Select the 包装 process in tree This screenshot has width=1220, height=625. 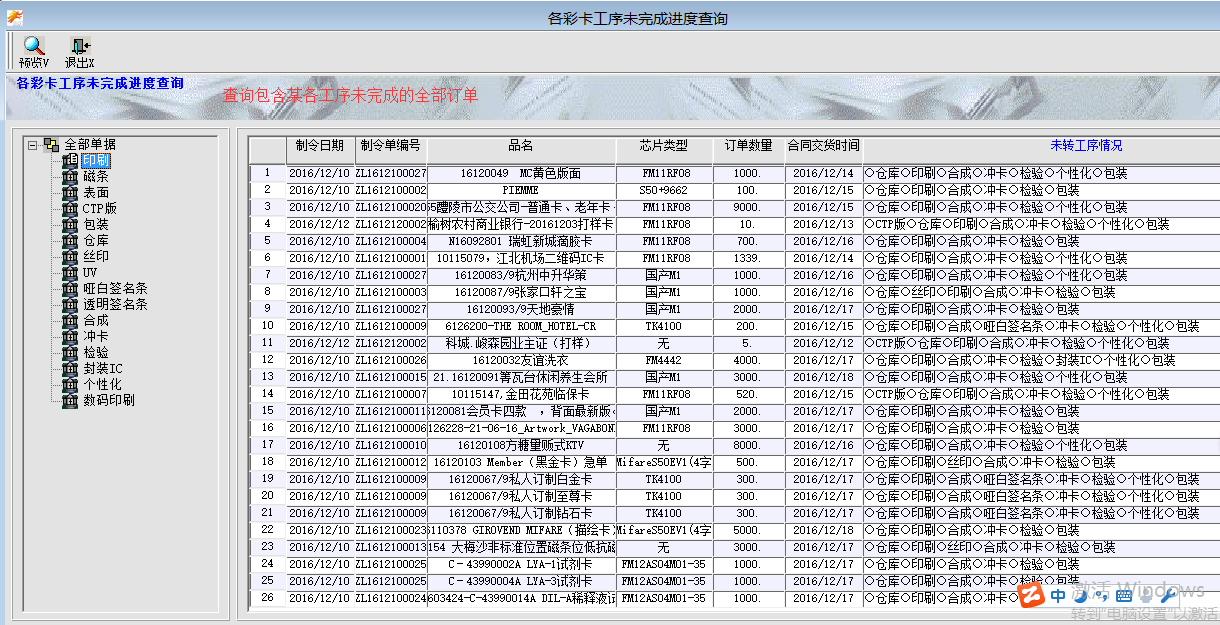coord(96,225)
